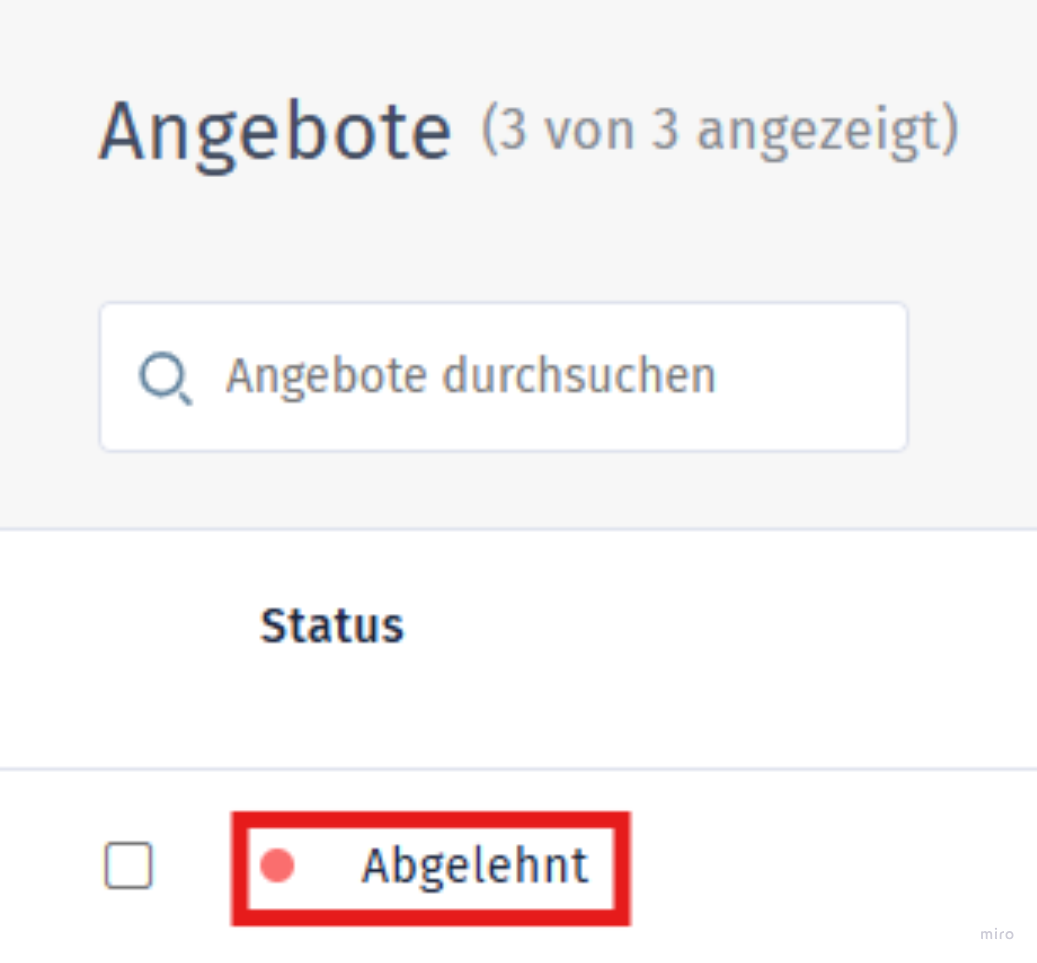The width and height of the screenshot is (1037, 963).
Task: Click the red status dot beside Abgelehnt
Action: (x=277, y=865)
